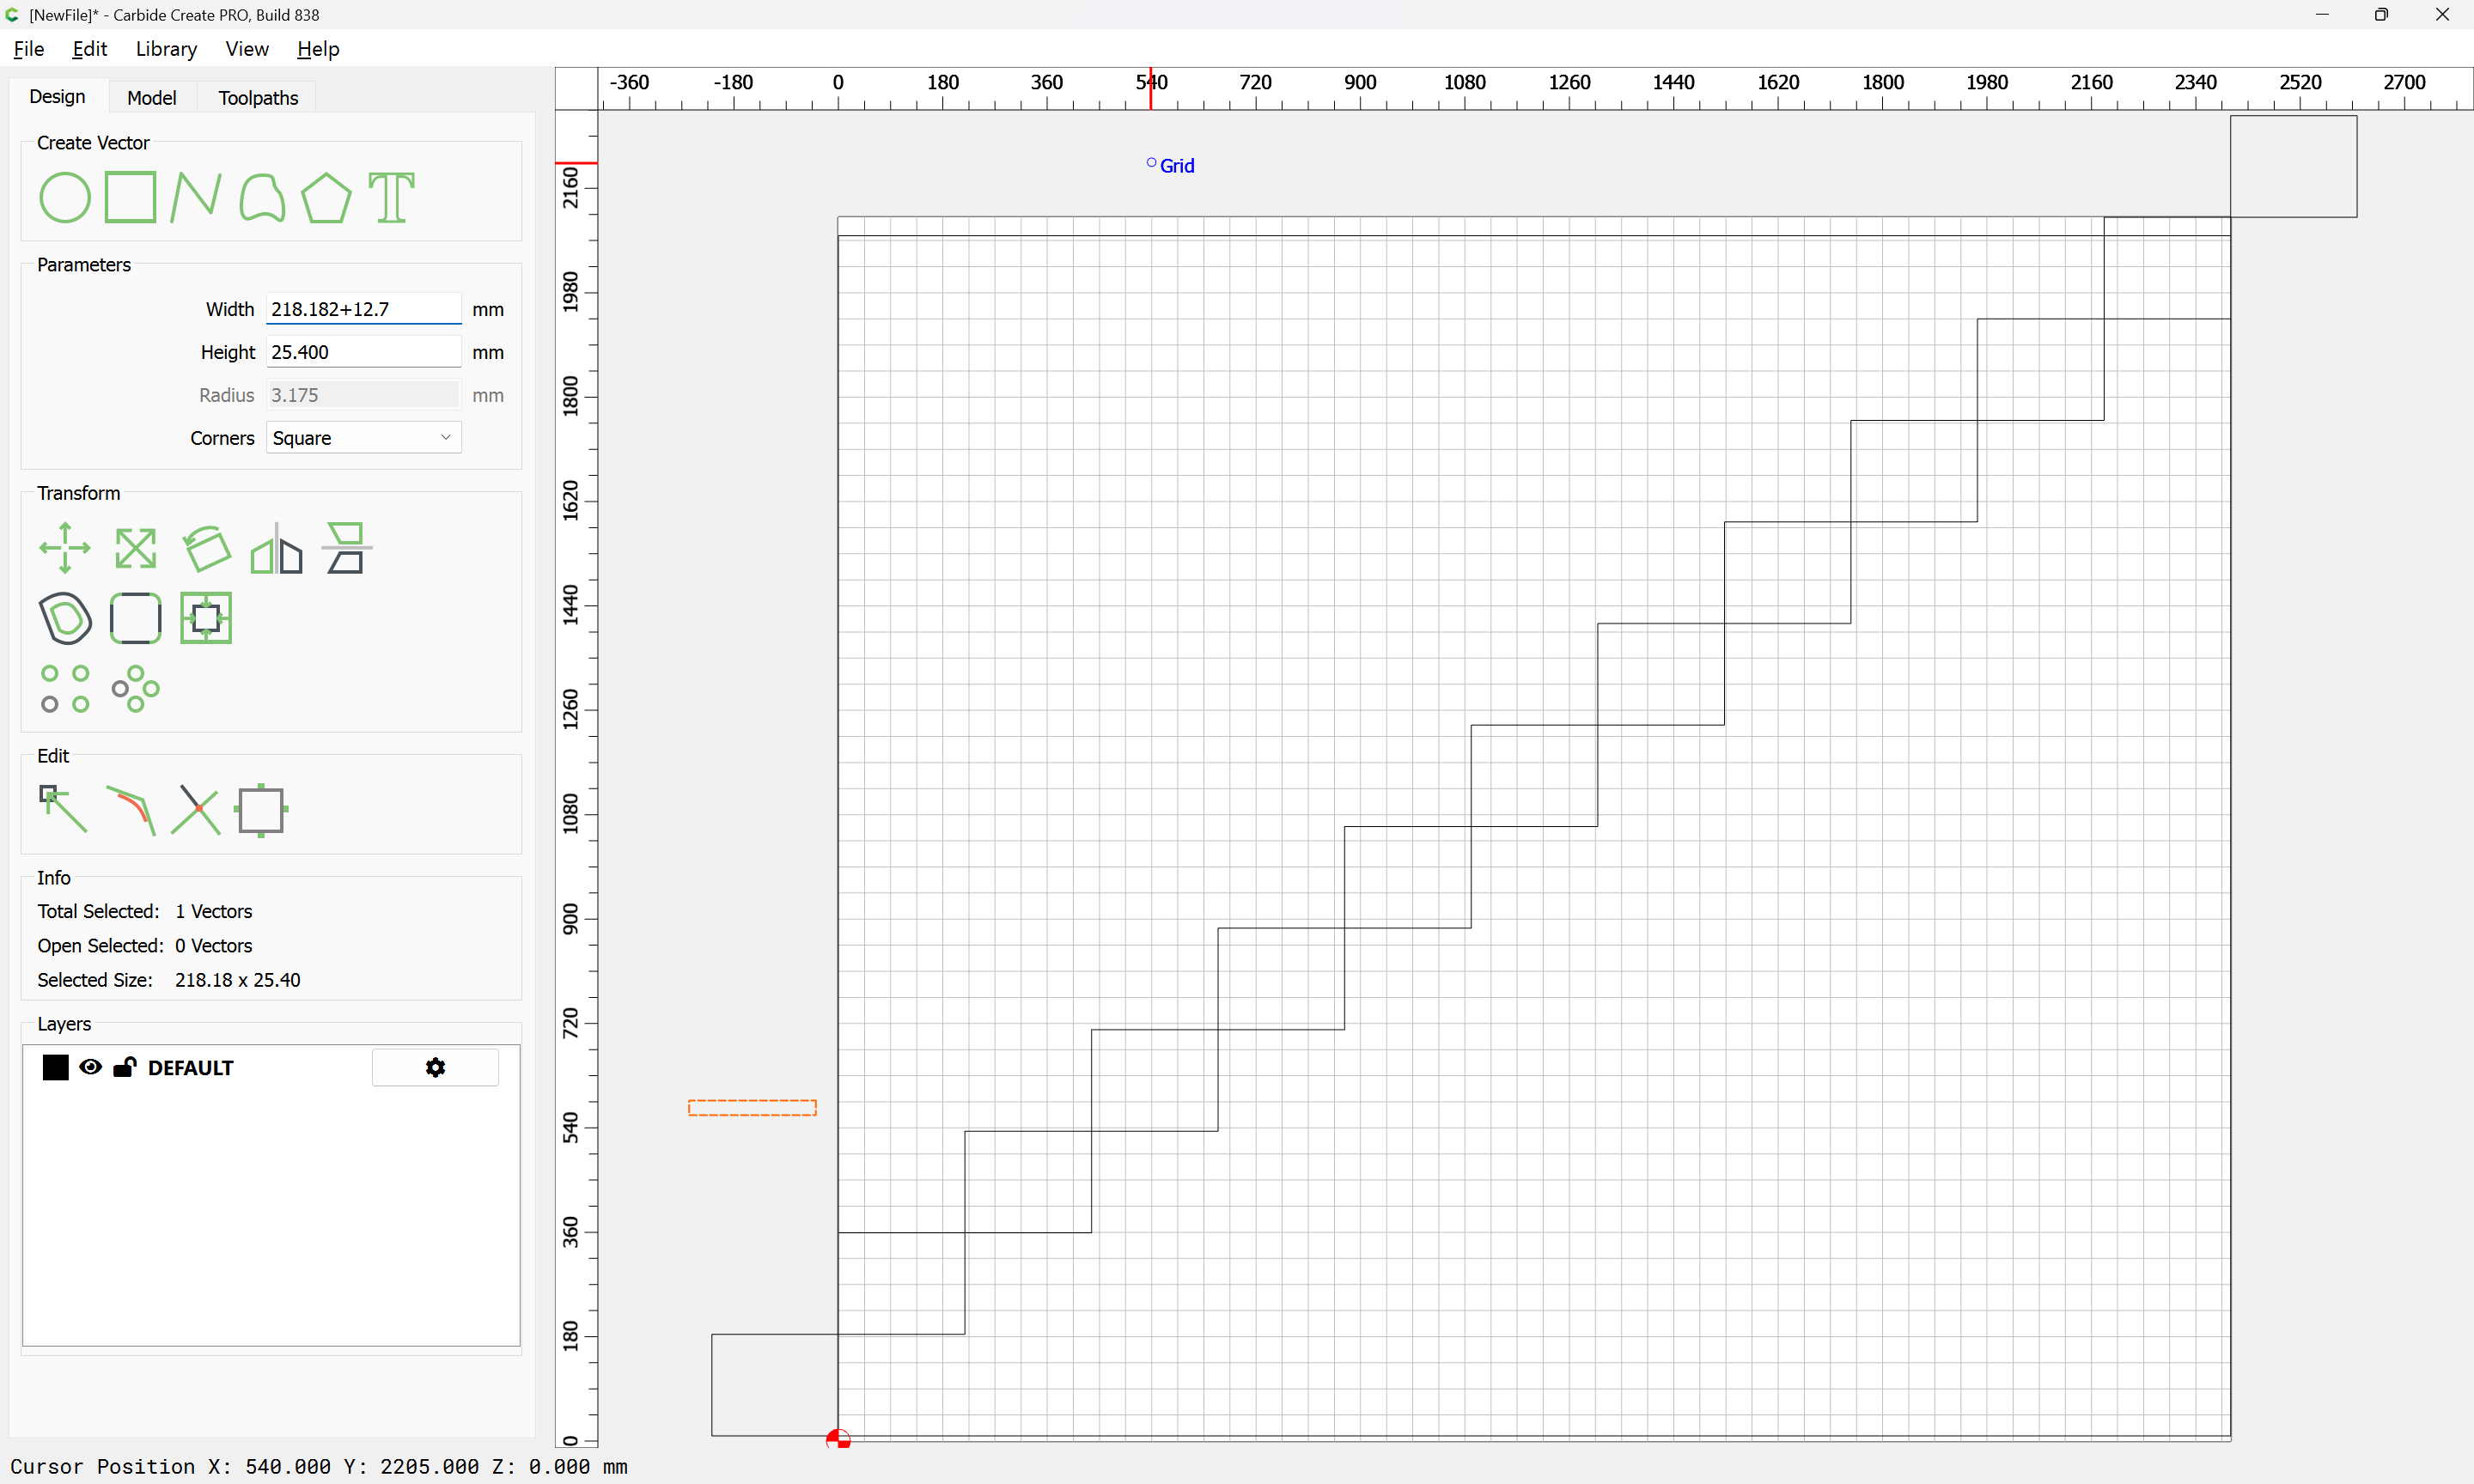Image resolution: width=2474 pixels, height=1484 pixels.
Task: Click the Move transform icon
Action: click(x=65, y=548)
